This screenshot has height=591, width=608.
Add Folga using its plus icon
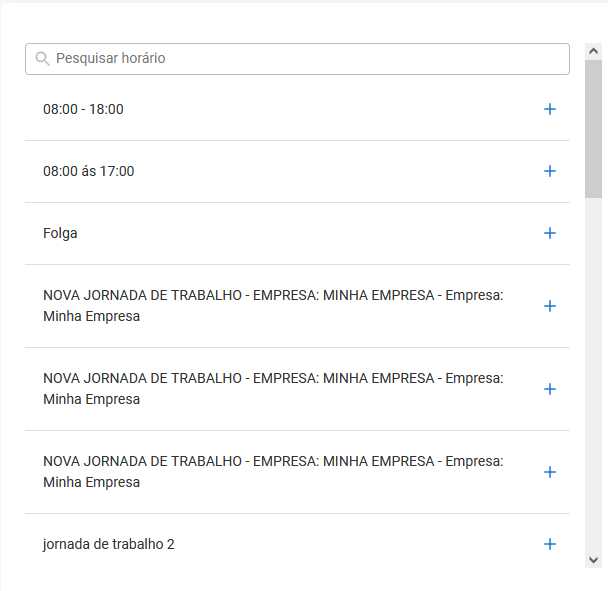coord(549,233)
